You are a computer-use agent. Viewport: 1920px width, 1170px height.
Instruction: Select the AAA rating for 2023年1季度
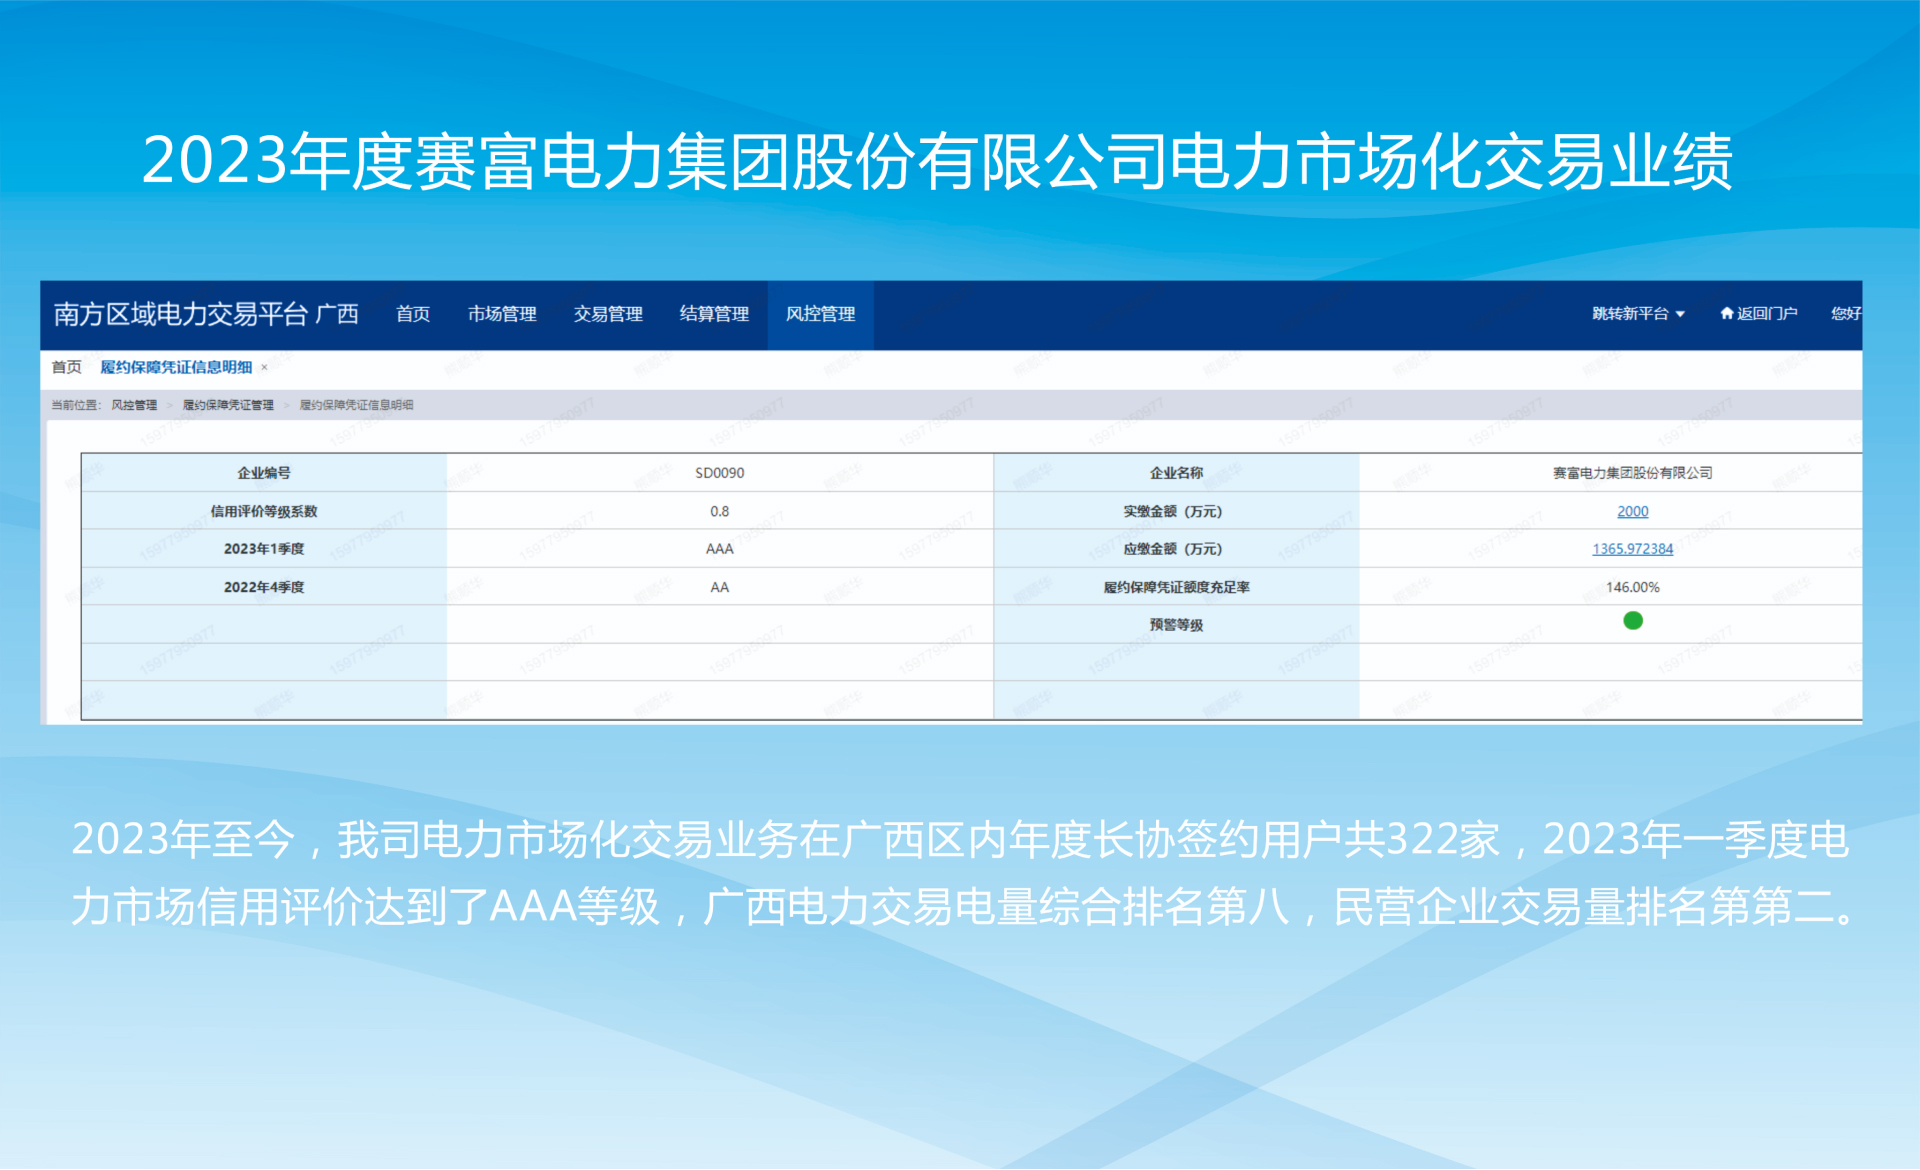tap(720, 549)
